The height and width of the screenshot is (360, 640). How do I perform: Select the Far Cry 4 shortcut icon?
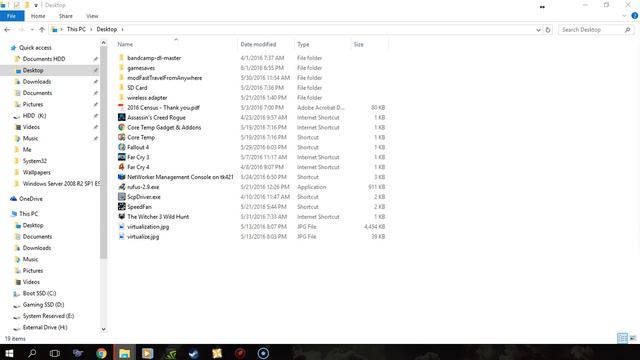pos(121,167)
